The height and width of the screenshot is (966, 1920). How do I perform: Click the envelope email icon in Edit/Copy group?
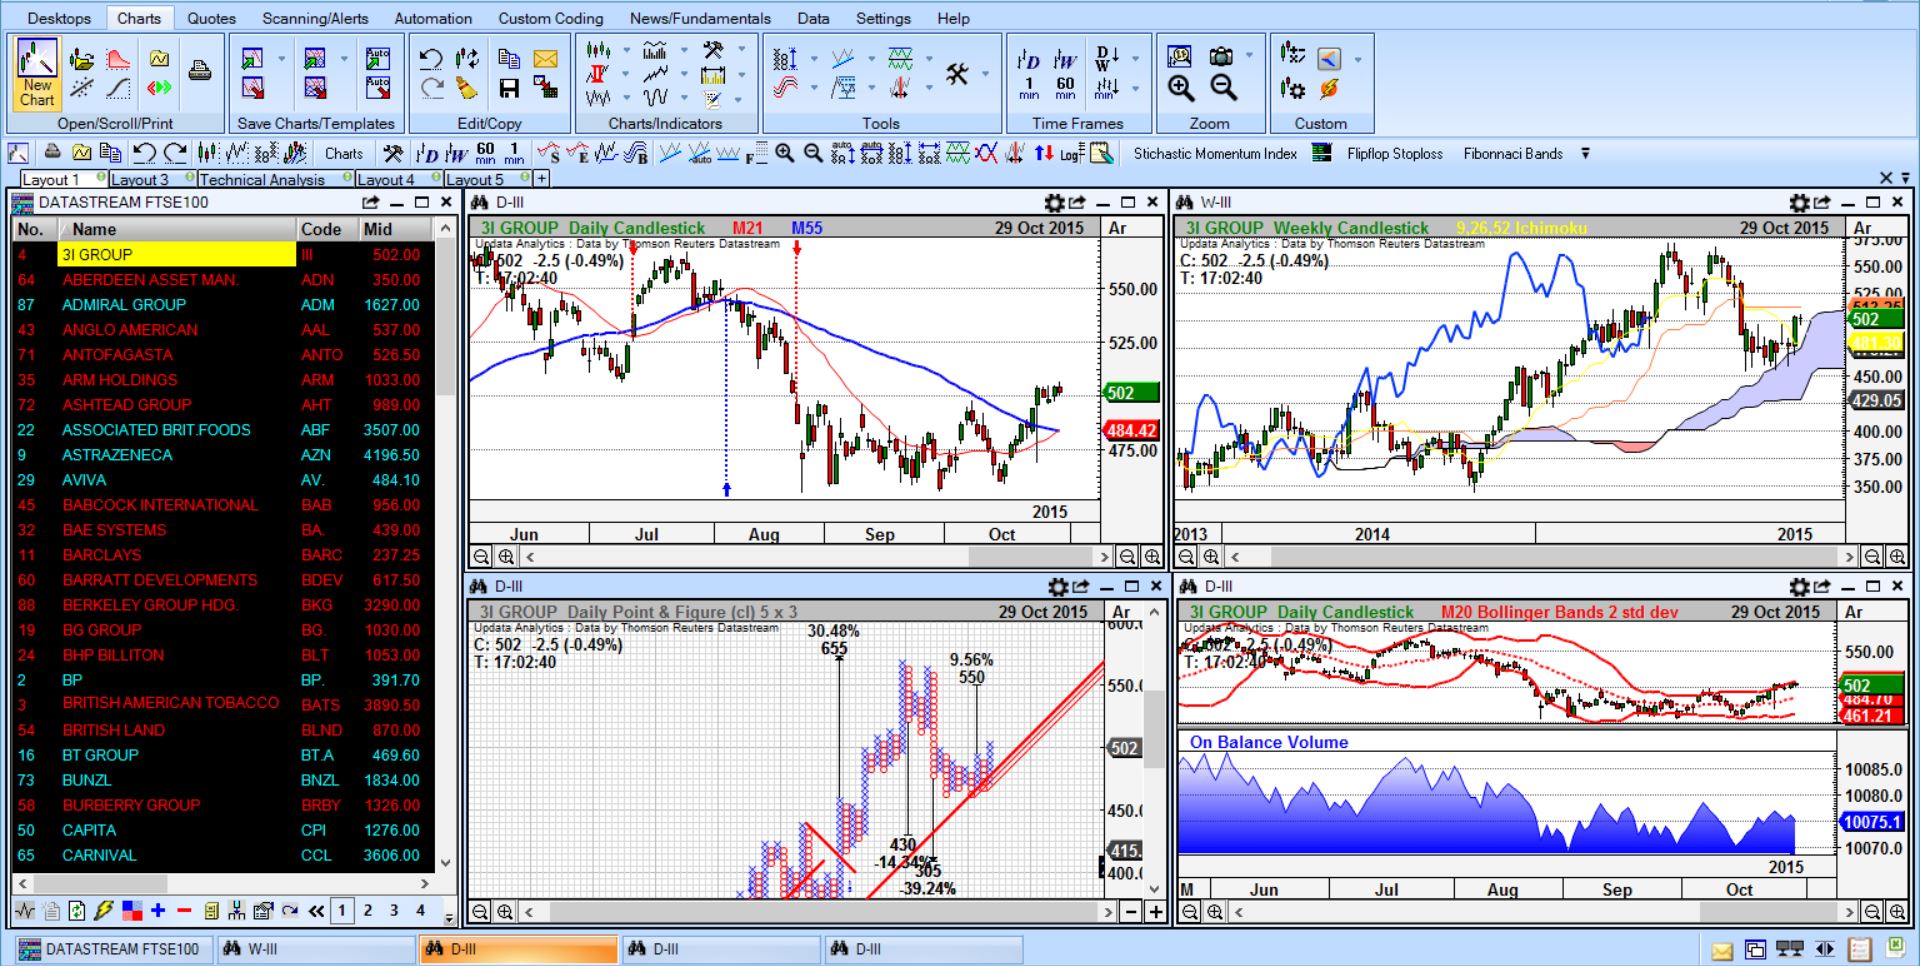click(545, 59)
